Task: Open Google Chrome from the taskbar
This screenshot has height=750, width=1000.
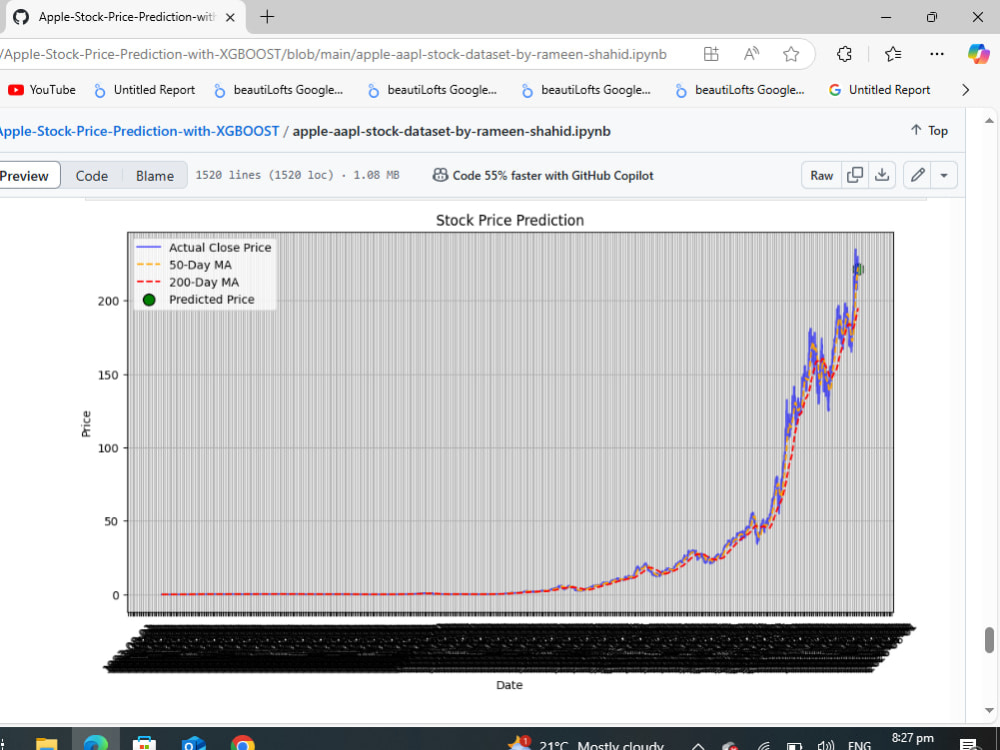Action: [x=242, y=743]
